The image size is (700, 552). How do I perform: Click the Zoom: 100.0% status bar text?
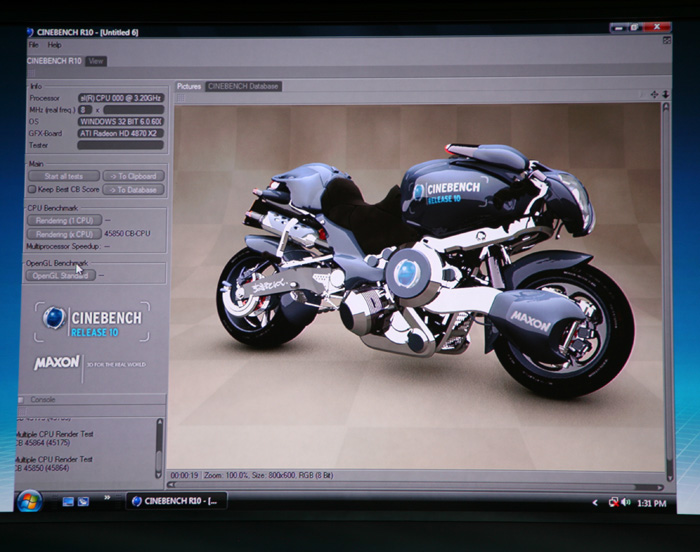click(226, 475)
